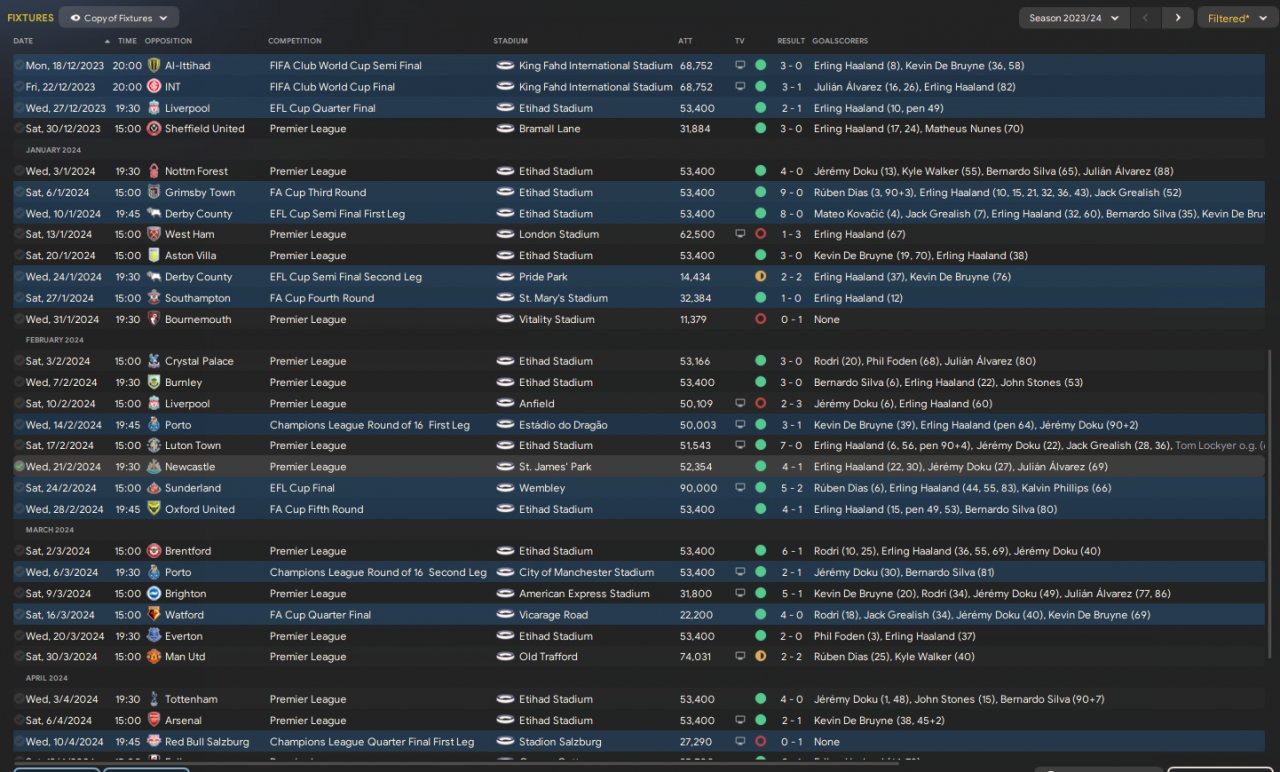Go to the next season arrow
Image resolution: width=1280 pixels, height=772 pixels.
[x=1178, y=18]
